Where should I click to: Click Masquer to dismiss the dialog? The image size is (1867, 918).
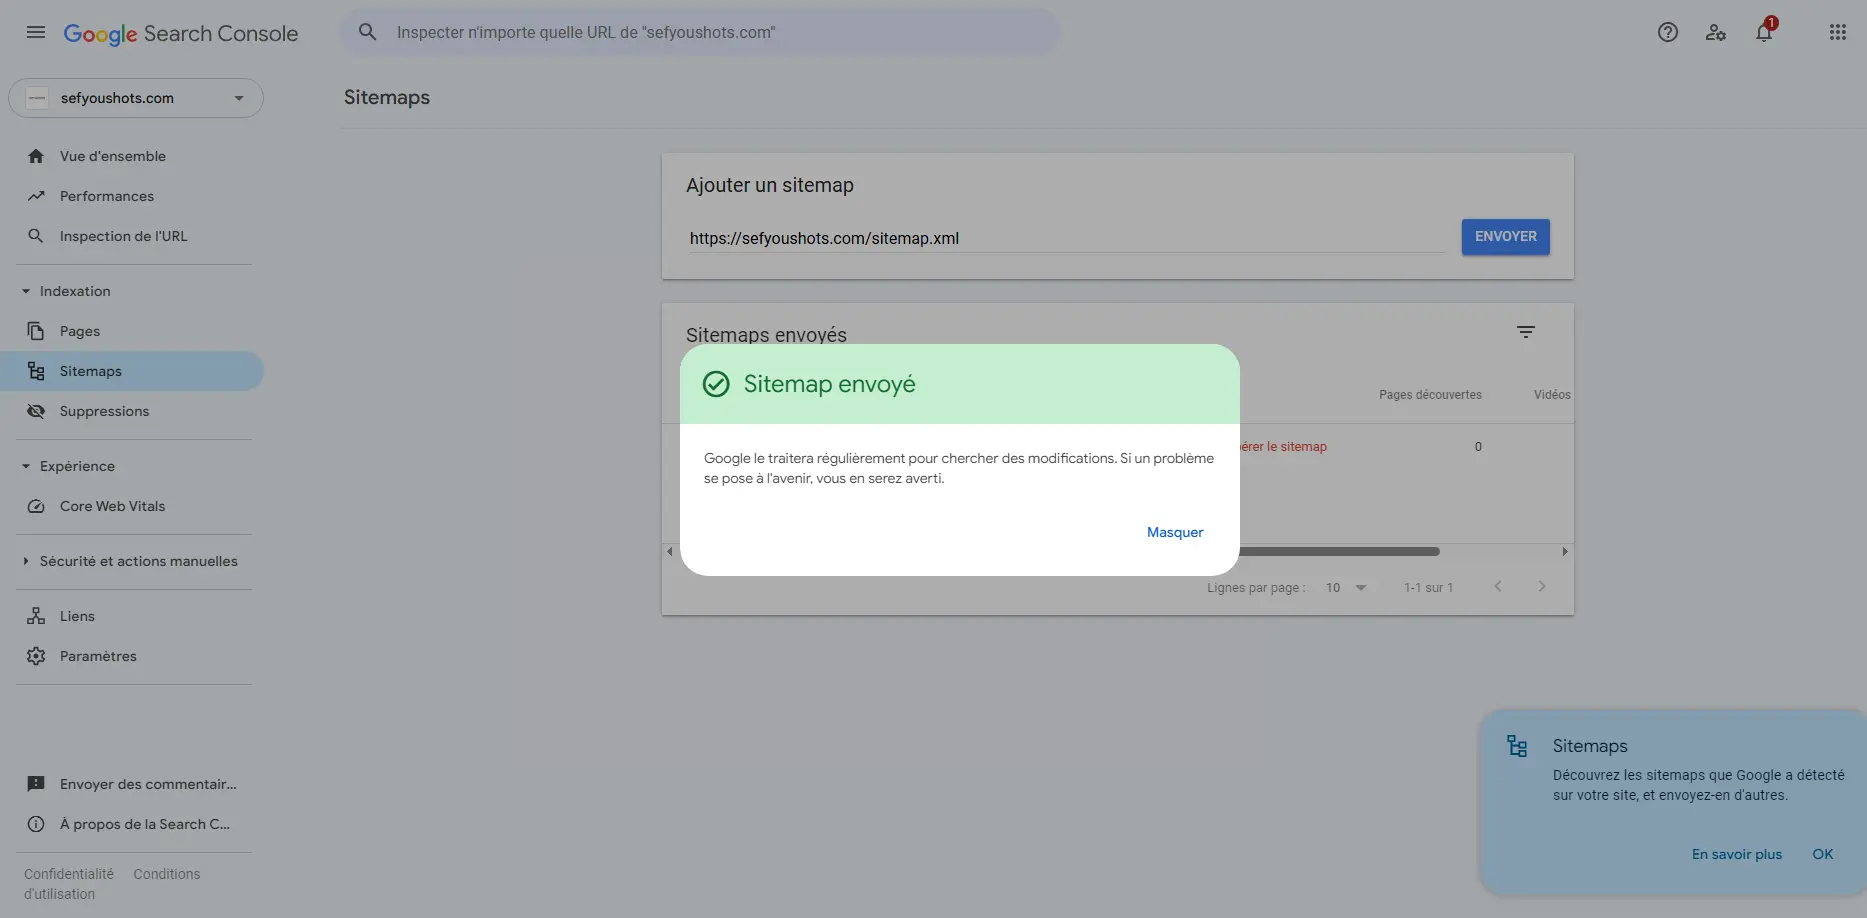1174,532
